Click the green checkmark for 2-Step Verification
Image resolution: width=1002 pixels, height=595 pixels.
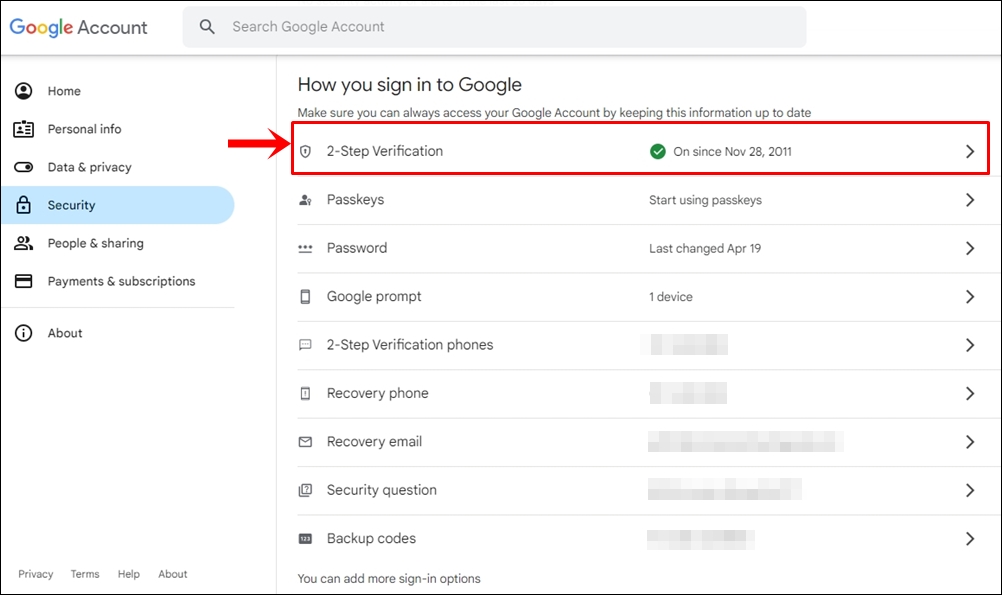click(x=658, y=151)
